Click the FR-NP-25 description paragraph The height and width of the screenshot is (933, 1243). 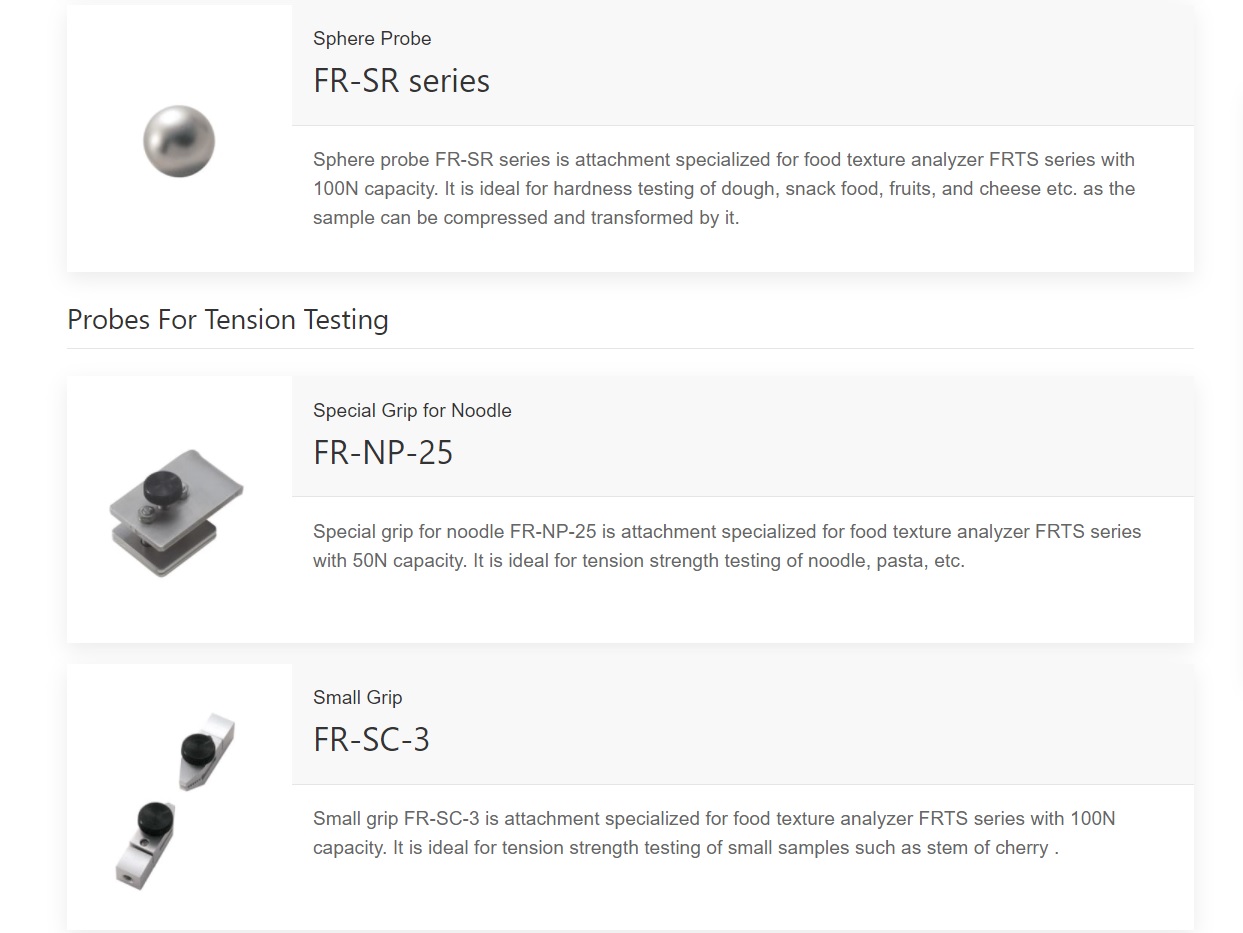tap(727, 546)
